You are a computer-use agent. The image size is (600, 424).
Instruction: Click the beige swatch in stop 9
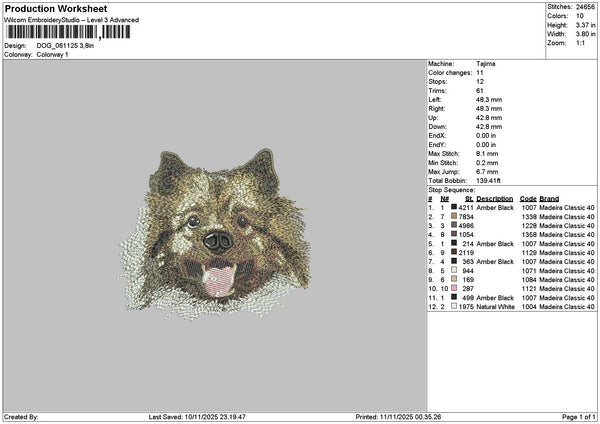[454, 279]
